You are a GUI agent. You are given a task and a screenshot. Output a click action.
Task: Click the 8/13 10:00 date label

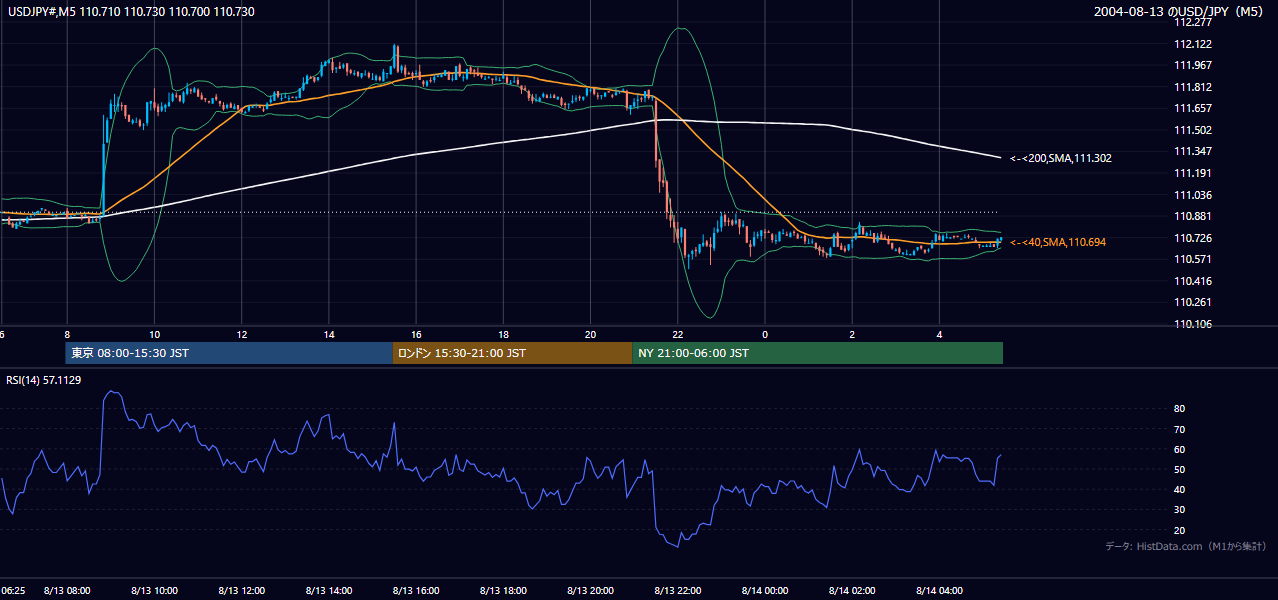(154, 591)
